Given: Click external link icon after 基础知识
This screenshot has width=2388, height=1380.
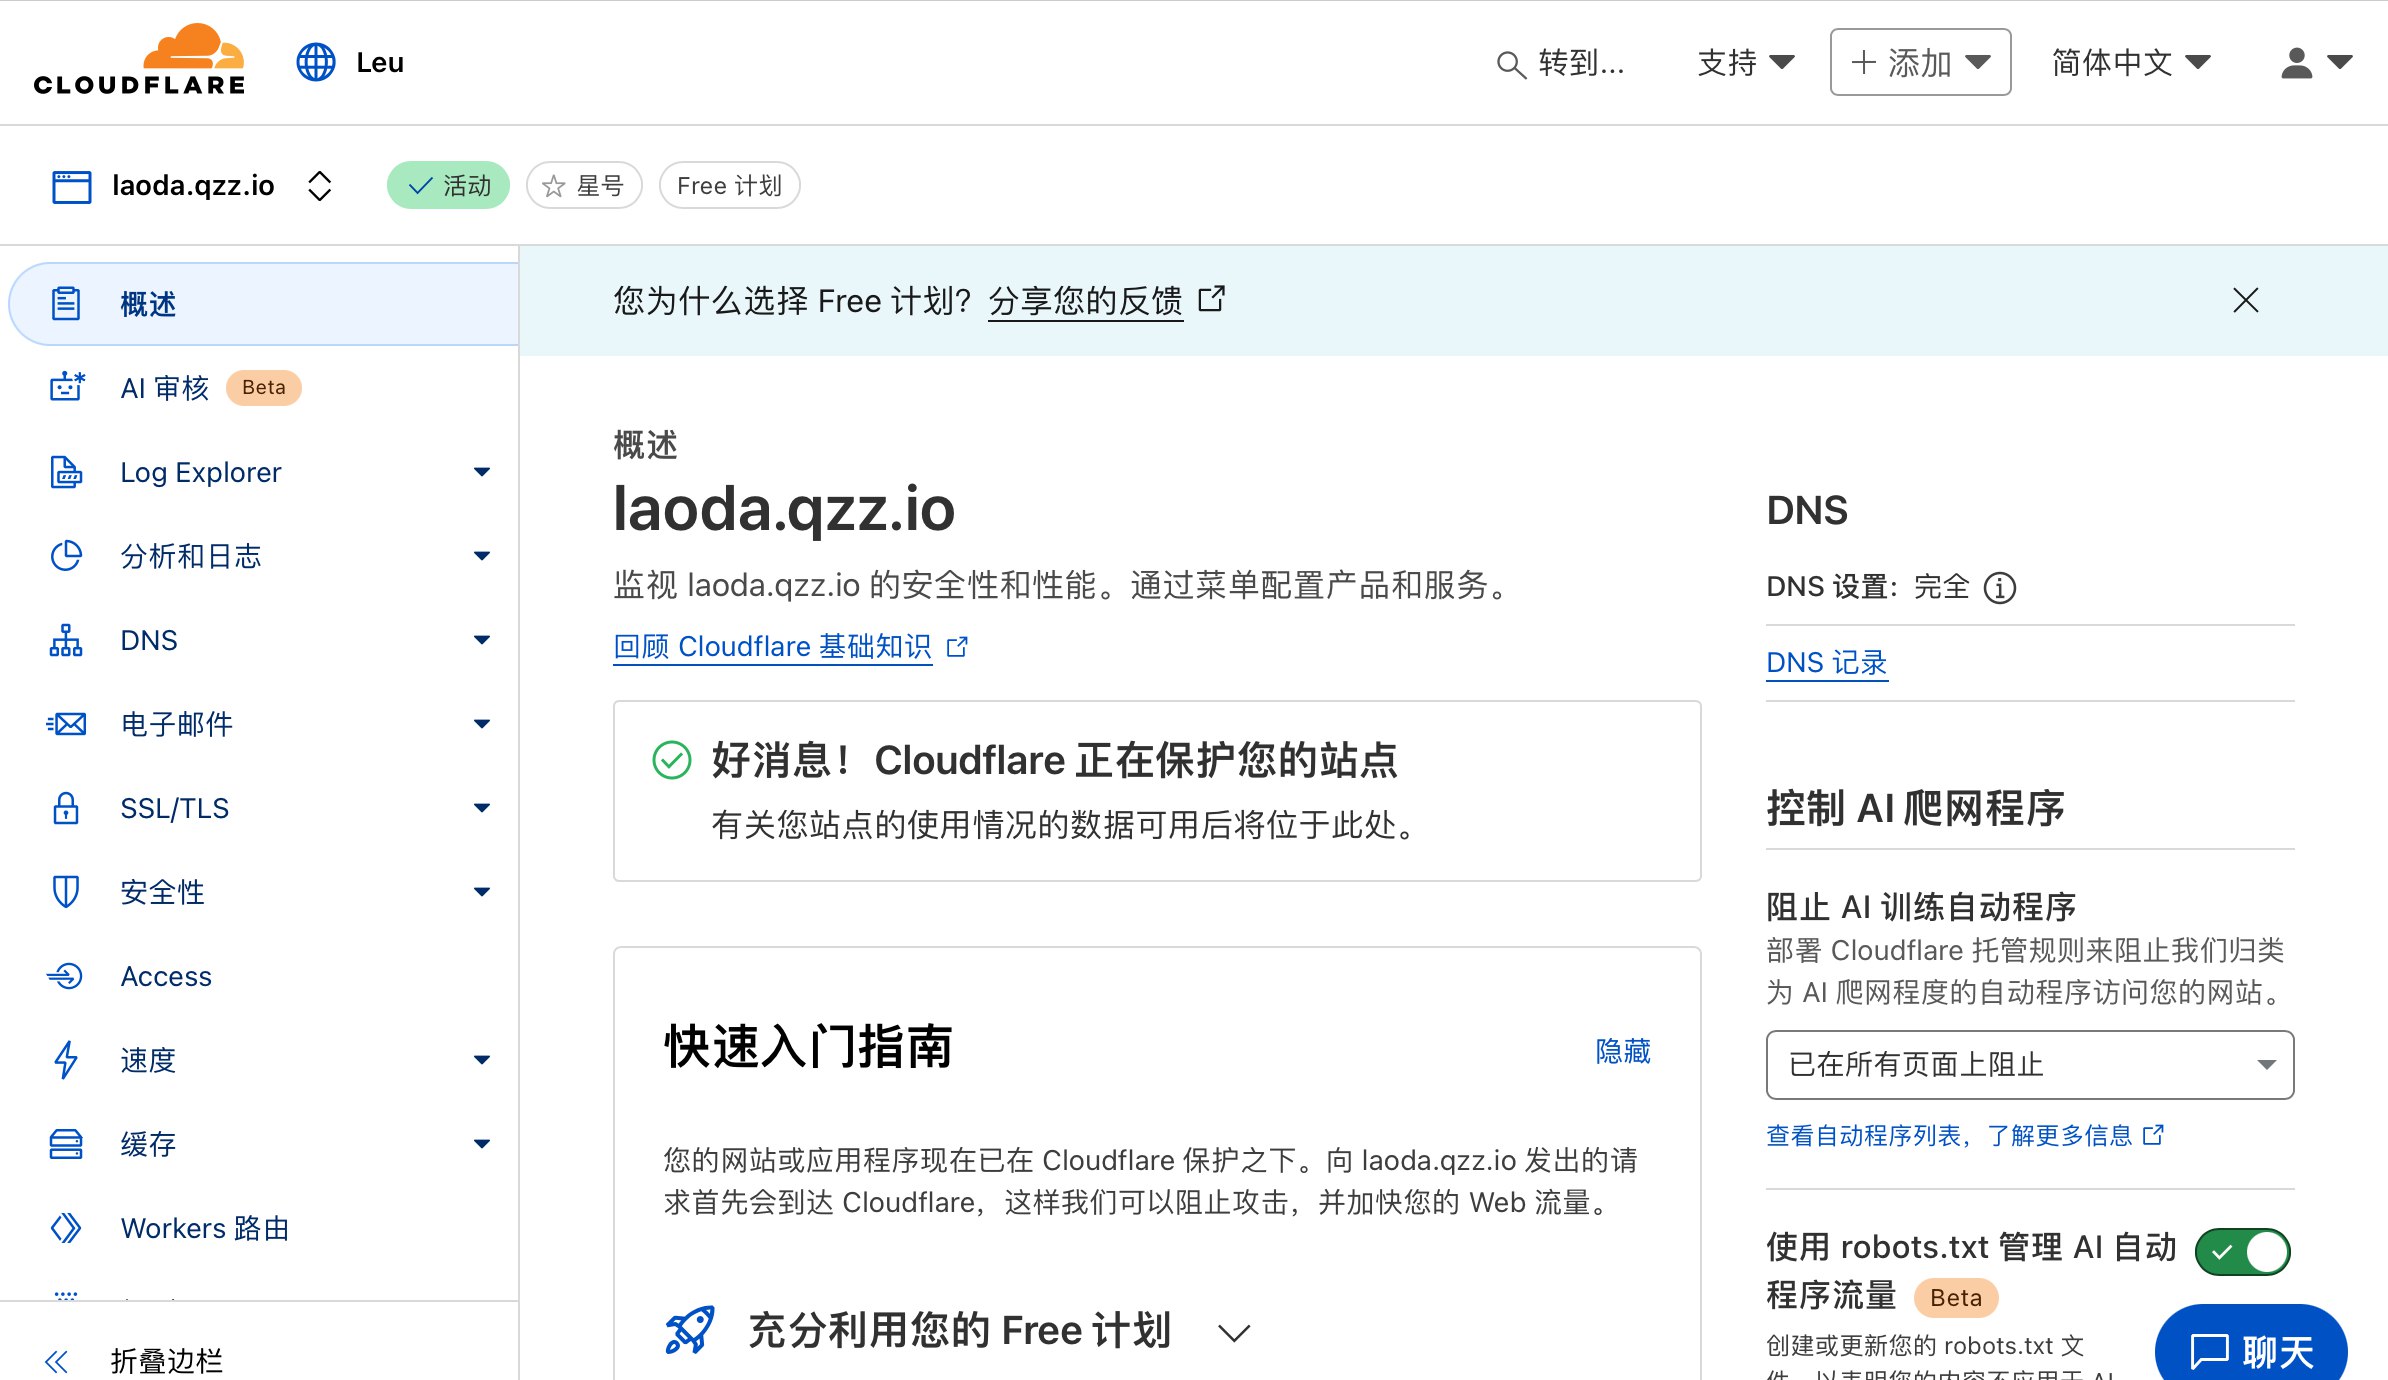Looking at the screenshot, I should [957, 647].
